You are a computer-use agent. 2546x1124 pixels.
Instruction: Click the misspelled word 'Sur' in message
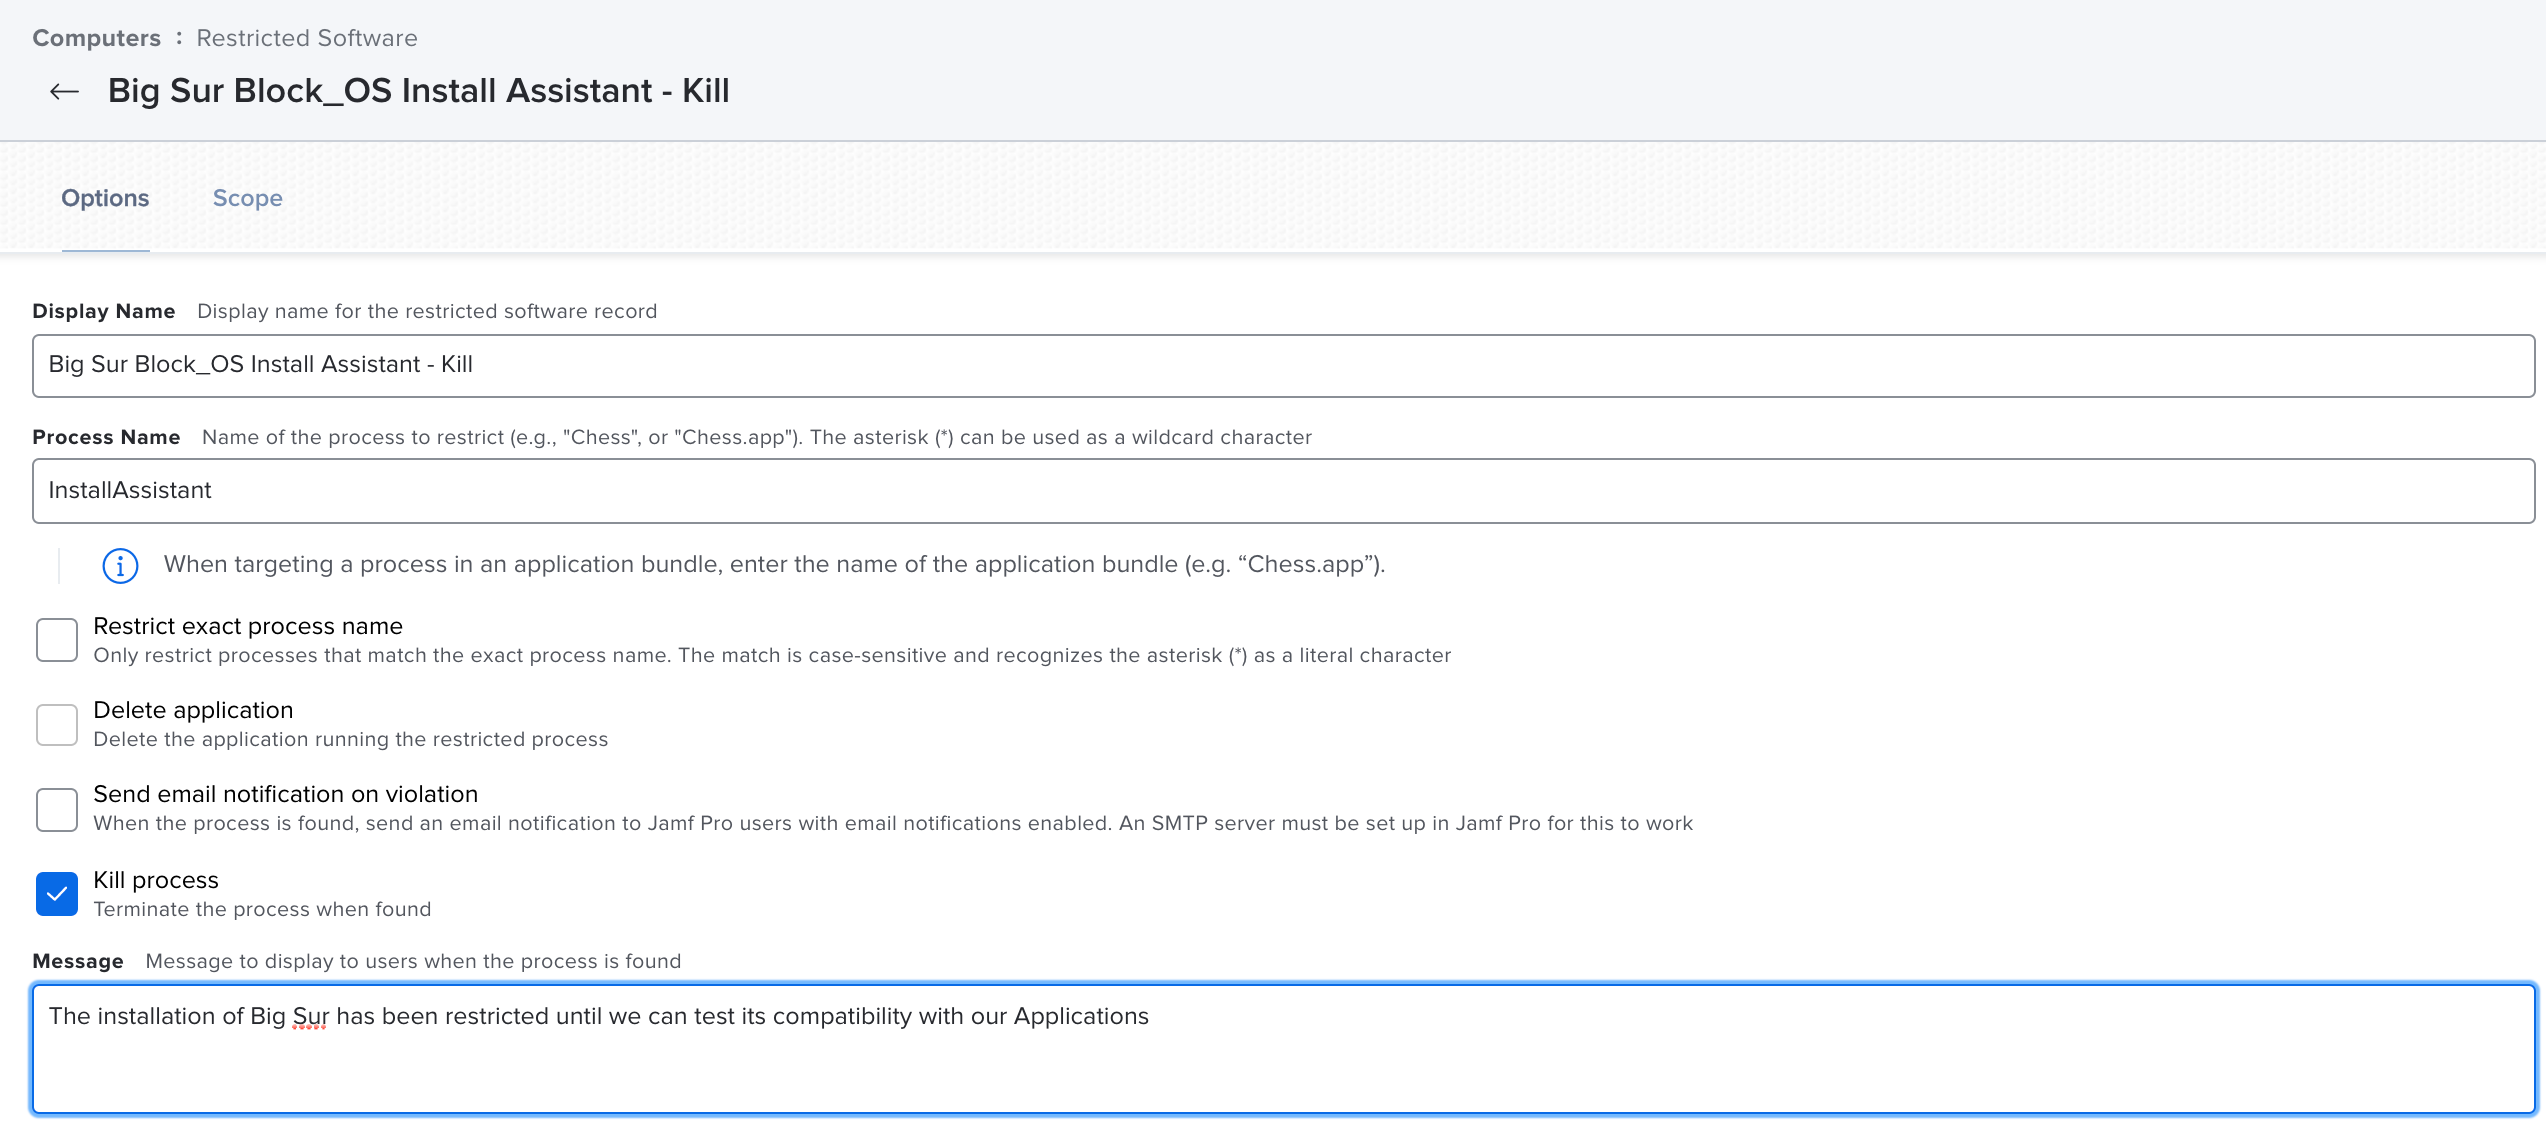point(310,1017)
